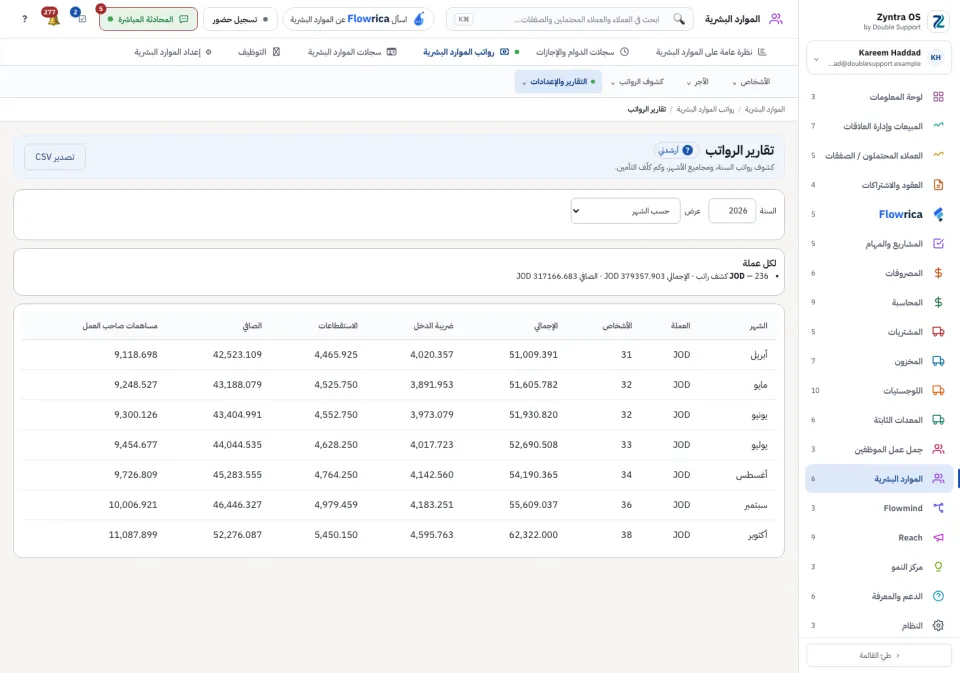Select Human Resources in sidebar
The width and height of the screenshot is (960, 673).
[879, 479]
